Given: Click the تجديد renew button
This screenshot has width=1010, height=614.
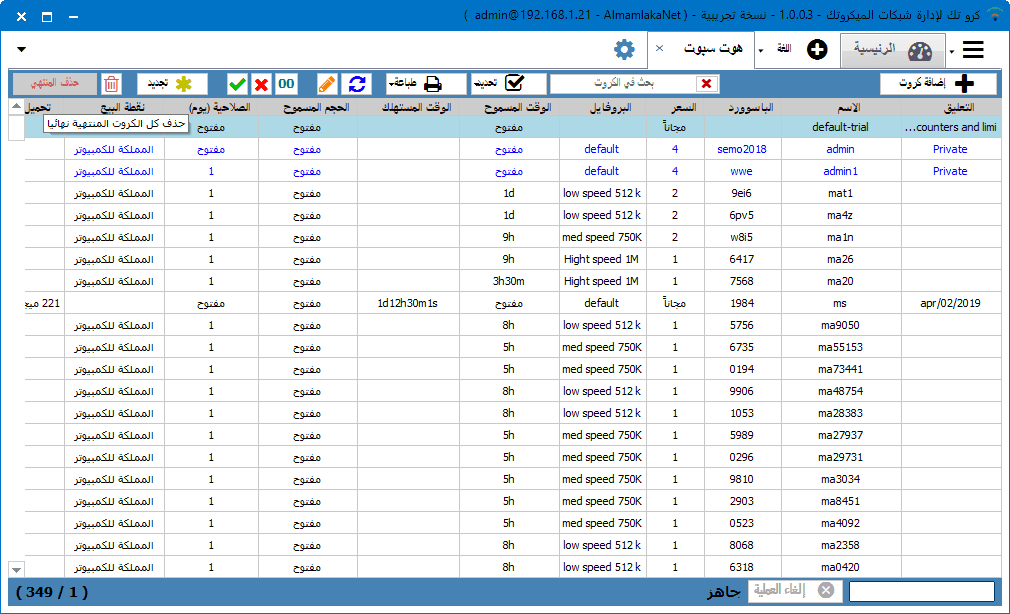Looking at the screenshot, I should pyautogui.click(x=172, y=84).
